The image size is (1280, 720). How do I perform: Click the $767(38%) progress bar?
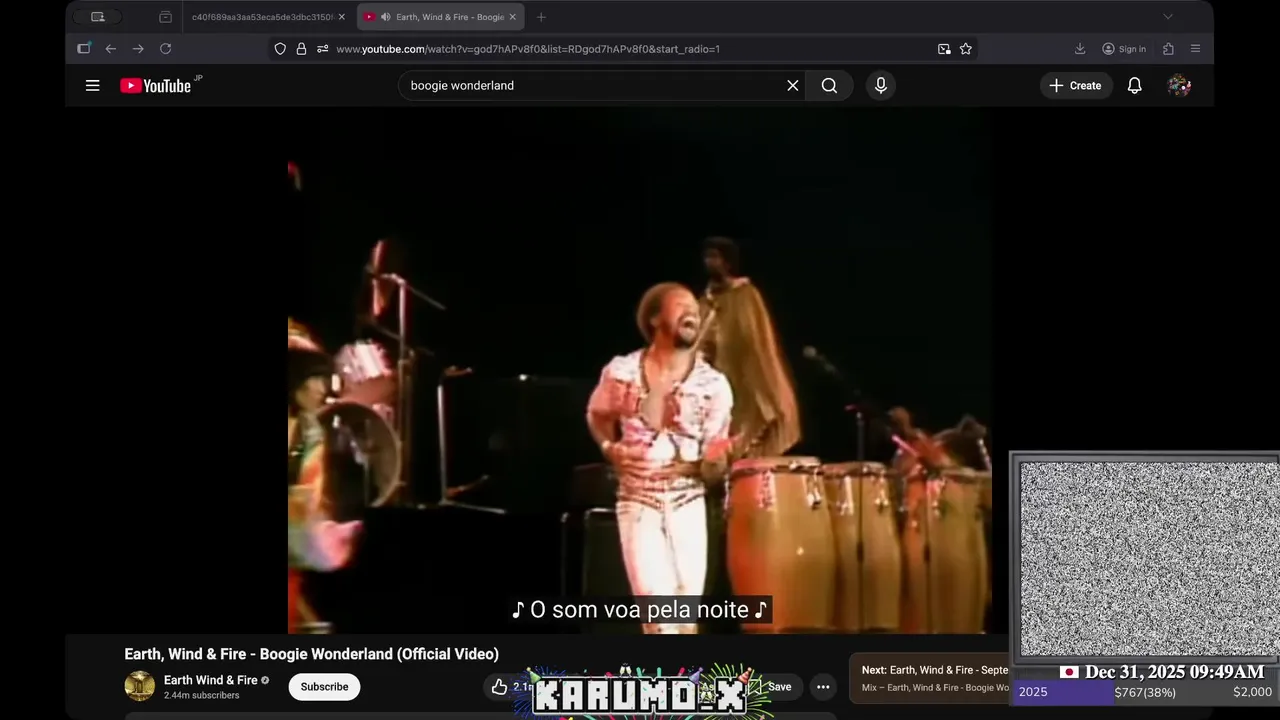pos(1145,692)
